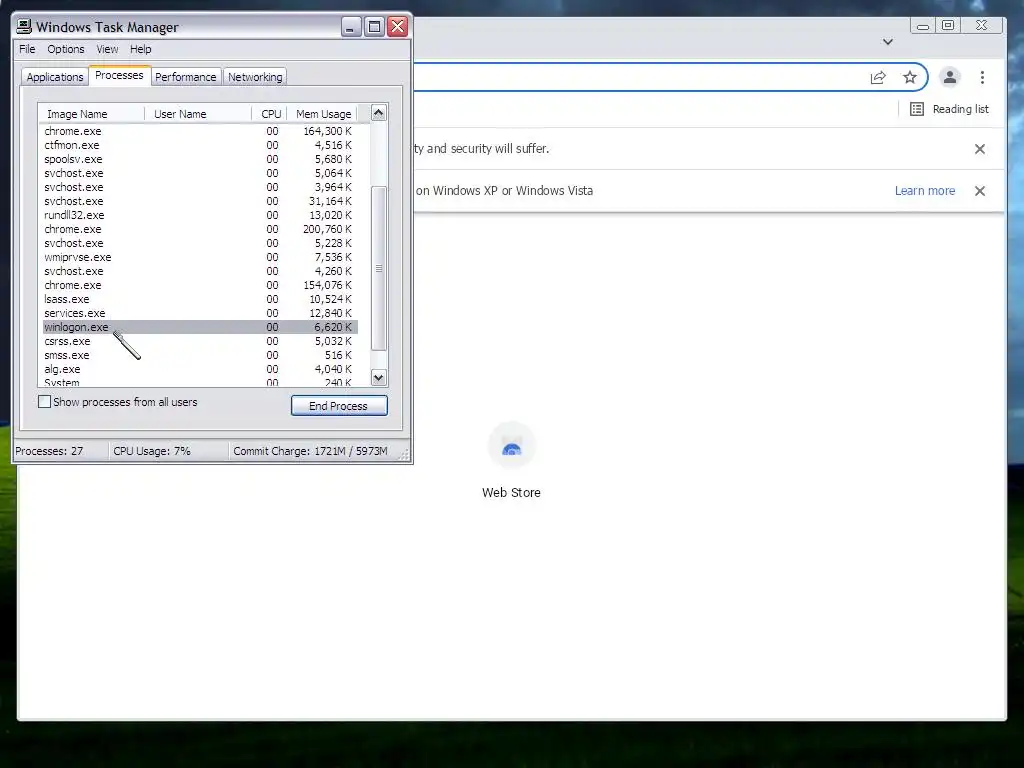The image size is (1024, 768).
Task: Click the End Process button
Action: [x=339, y=406]
